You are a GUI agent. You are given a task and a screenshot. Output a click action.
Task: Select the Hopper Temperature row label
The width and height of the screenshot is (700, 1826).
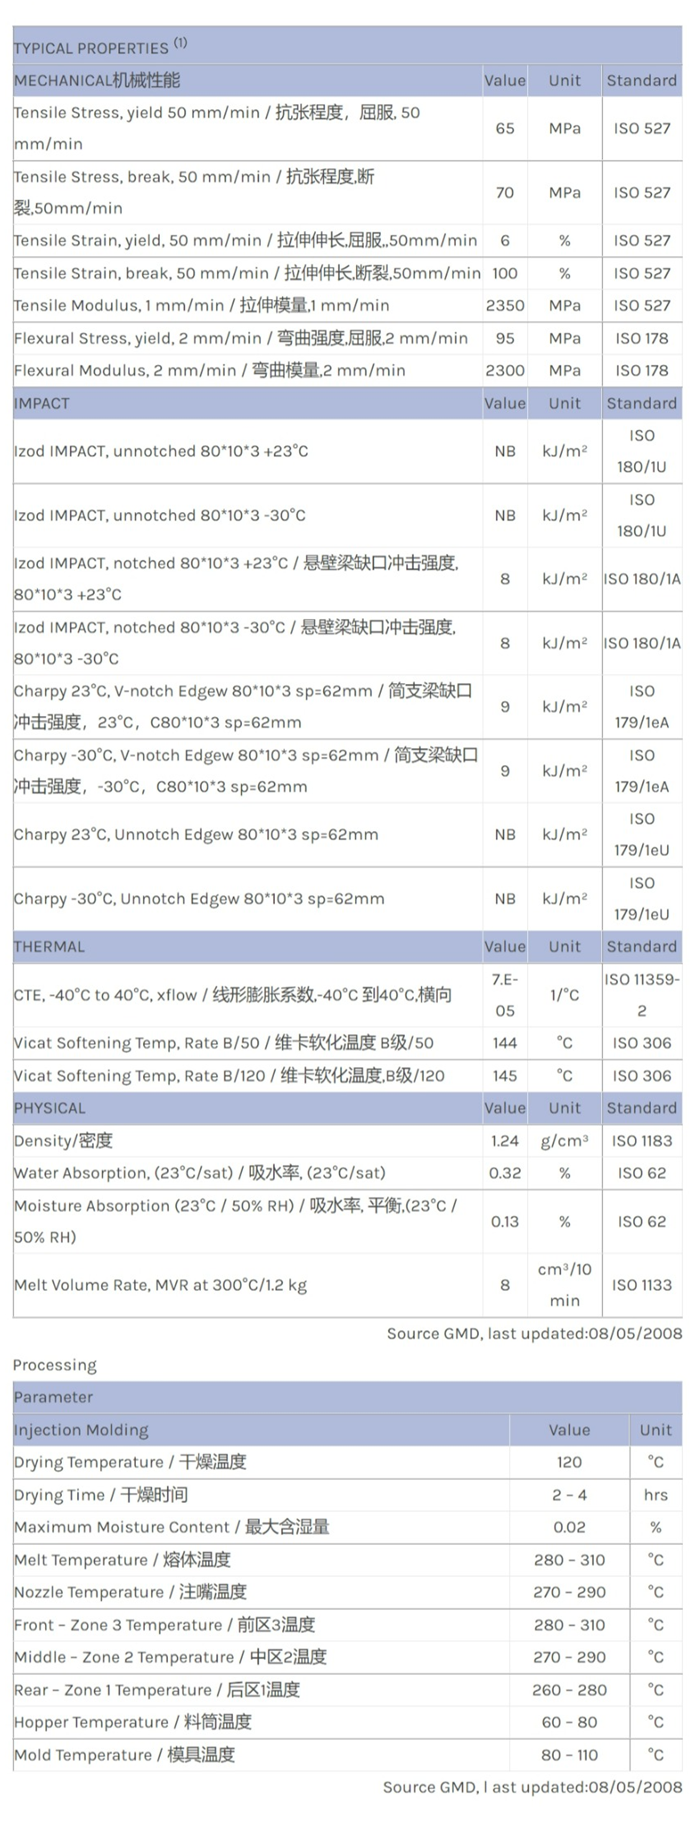click(x=133, y=1722)
